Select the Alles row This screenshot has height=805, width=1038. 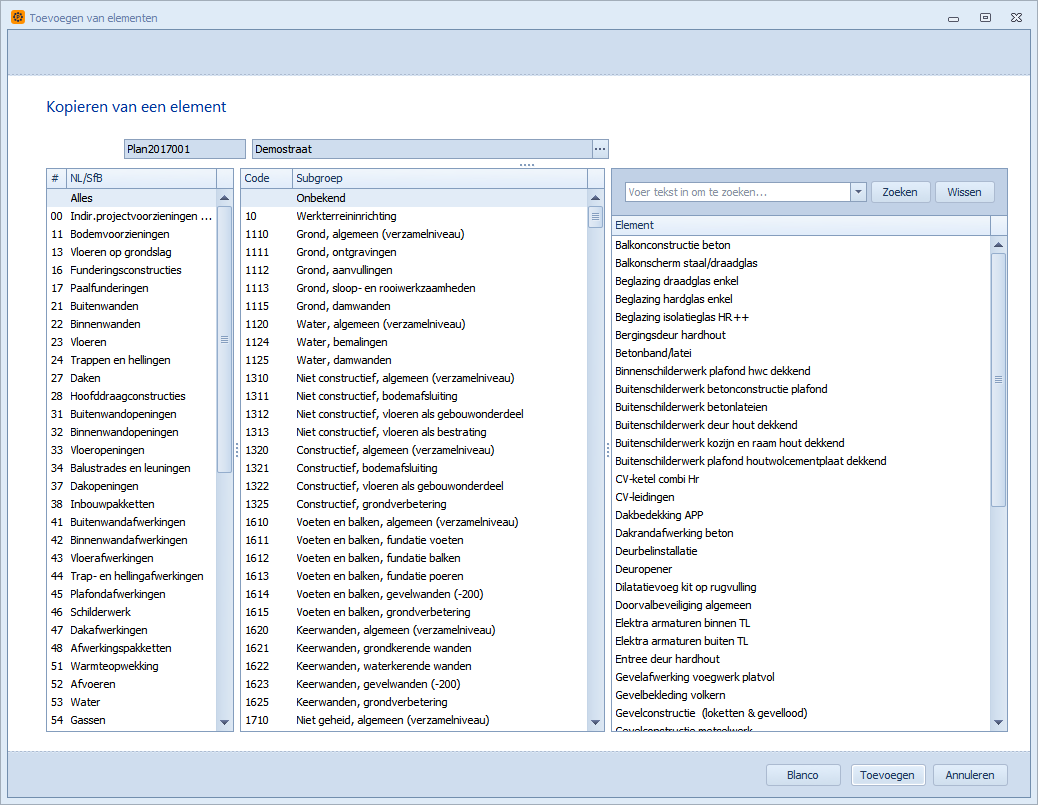tap(132, 198)
